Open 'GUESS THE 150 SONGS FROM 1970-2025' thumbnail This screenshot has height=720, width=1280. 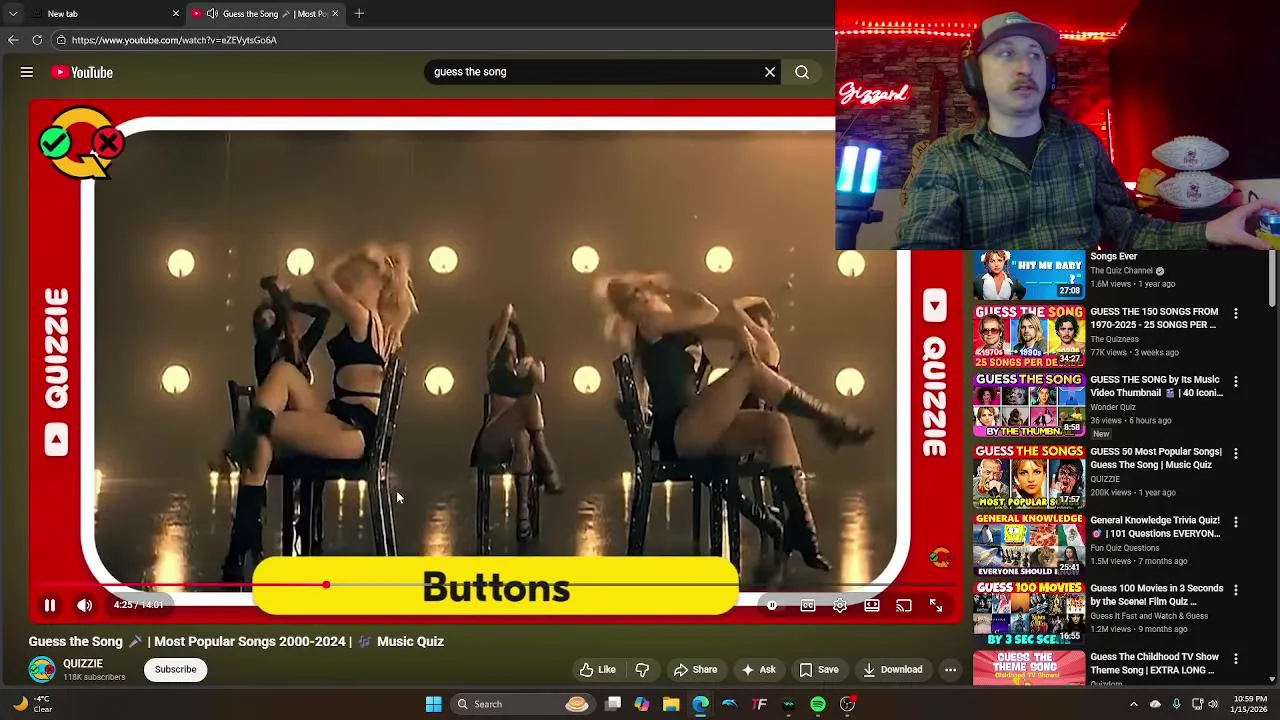pos(1029,337)
